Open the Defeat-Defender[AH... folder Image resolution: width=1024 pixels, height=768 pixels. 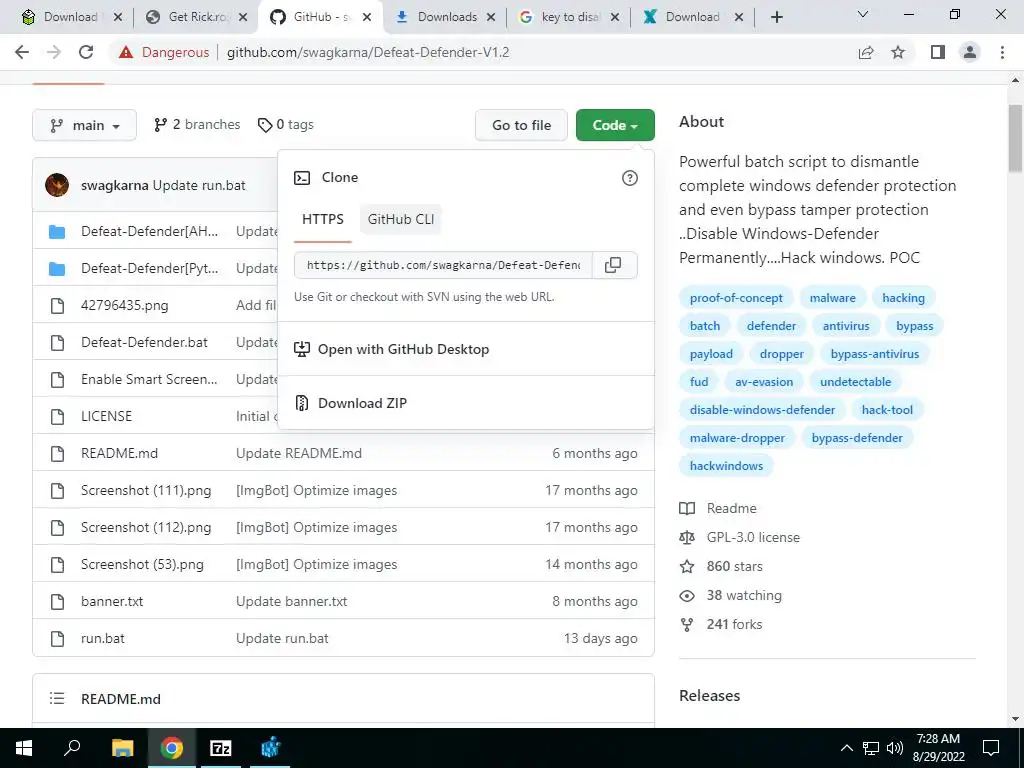150,231
